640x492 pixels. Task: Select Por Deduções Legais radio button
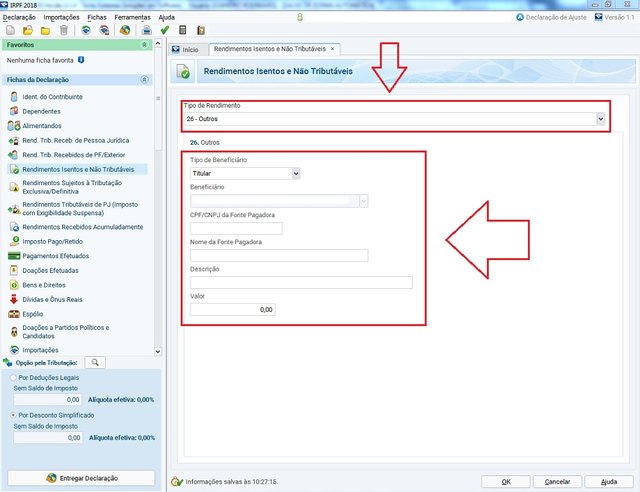[x=10, y=379]
